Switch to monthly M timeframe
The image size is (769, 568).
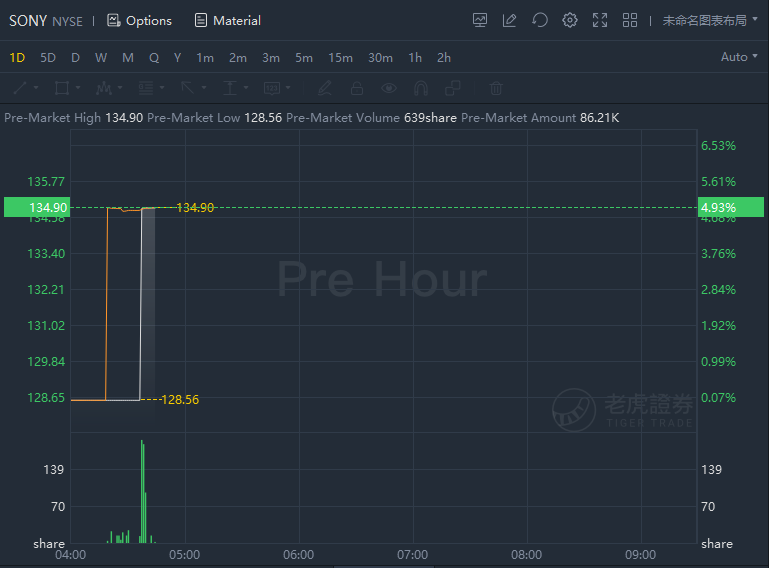(x=128, y=58)
